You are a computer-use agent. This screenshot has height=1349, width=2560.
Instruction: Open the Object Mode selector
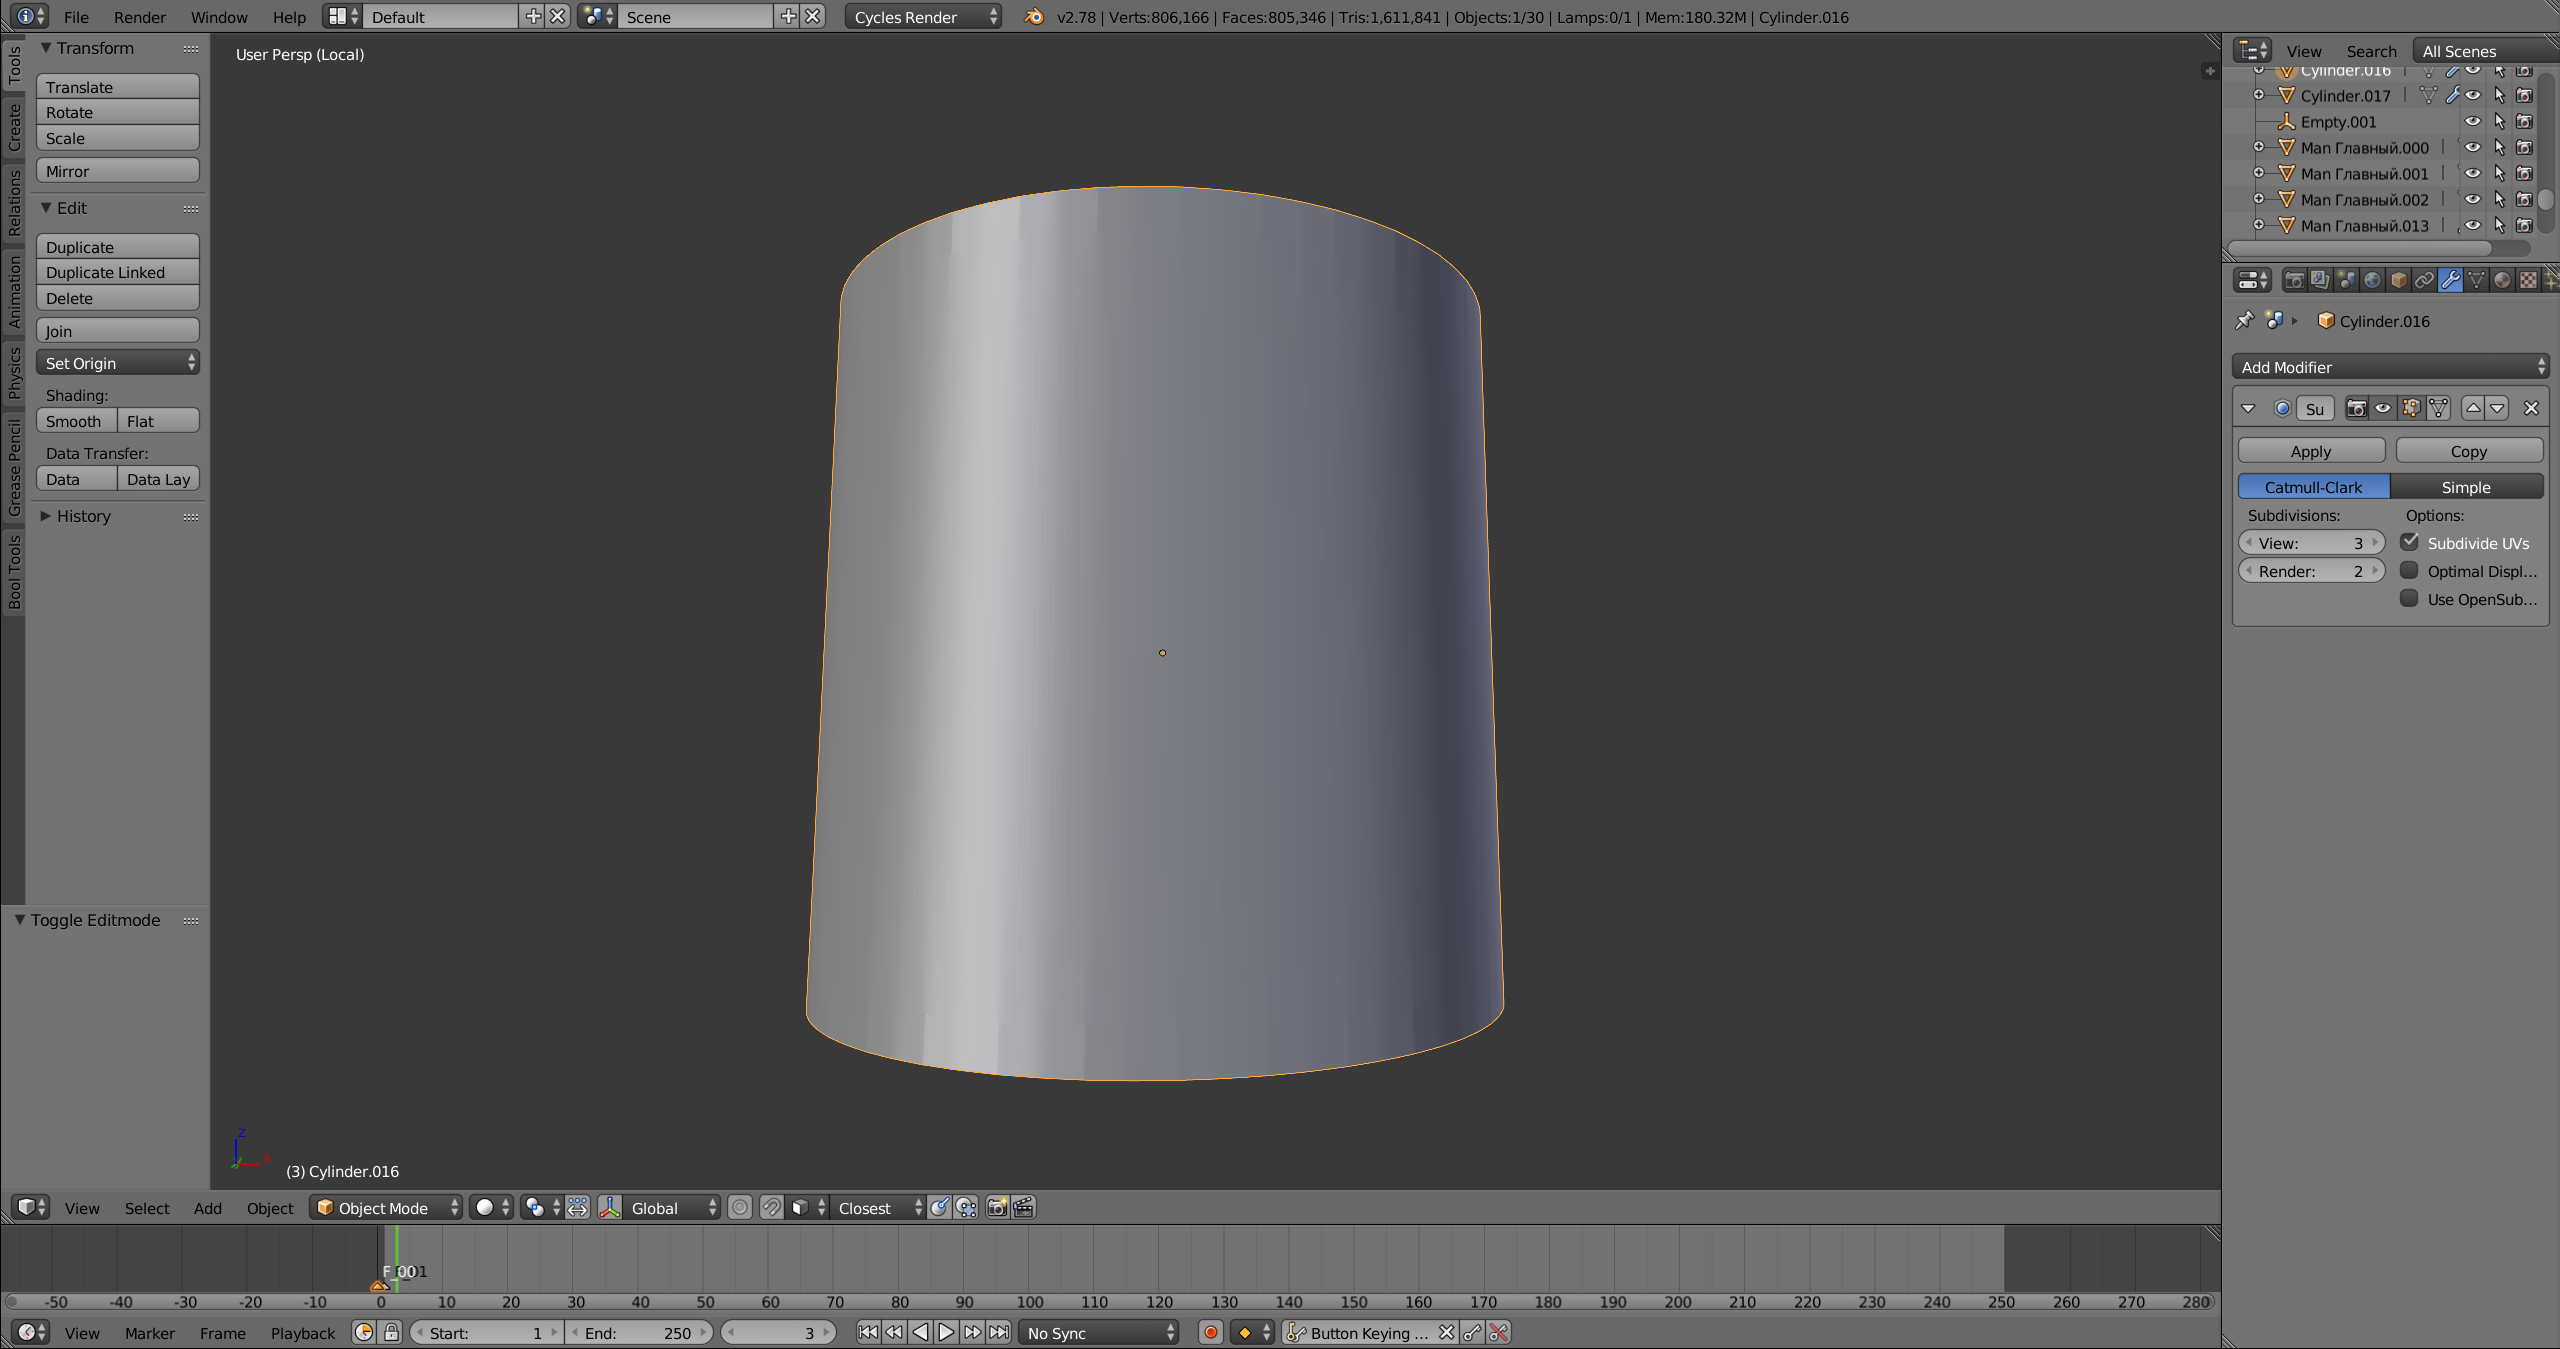click(386, 1208)
